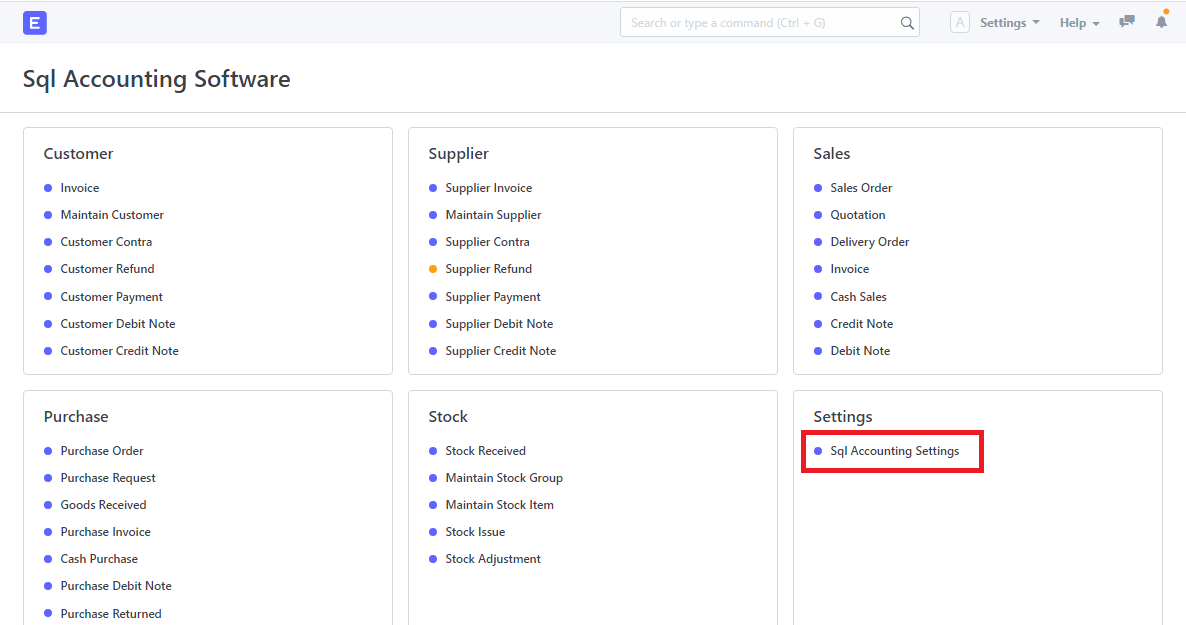Open Sql Accounting Settings
Image resolution: width=1186 pixels, height=625 pixels.
(x=895, y=451)
